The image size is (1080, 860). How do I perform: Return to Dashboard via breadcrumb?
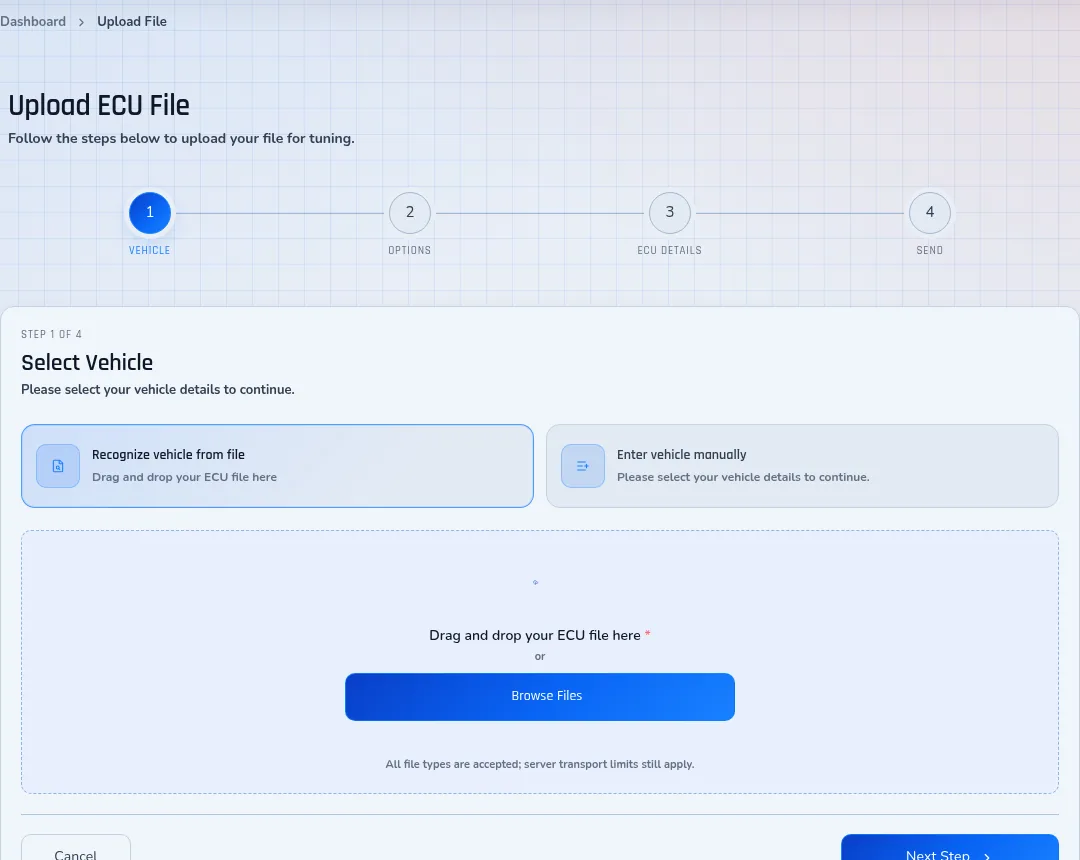pos(33,21)
